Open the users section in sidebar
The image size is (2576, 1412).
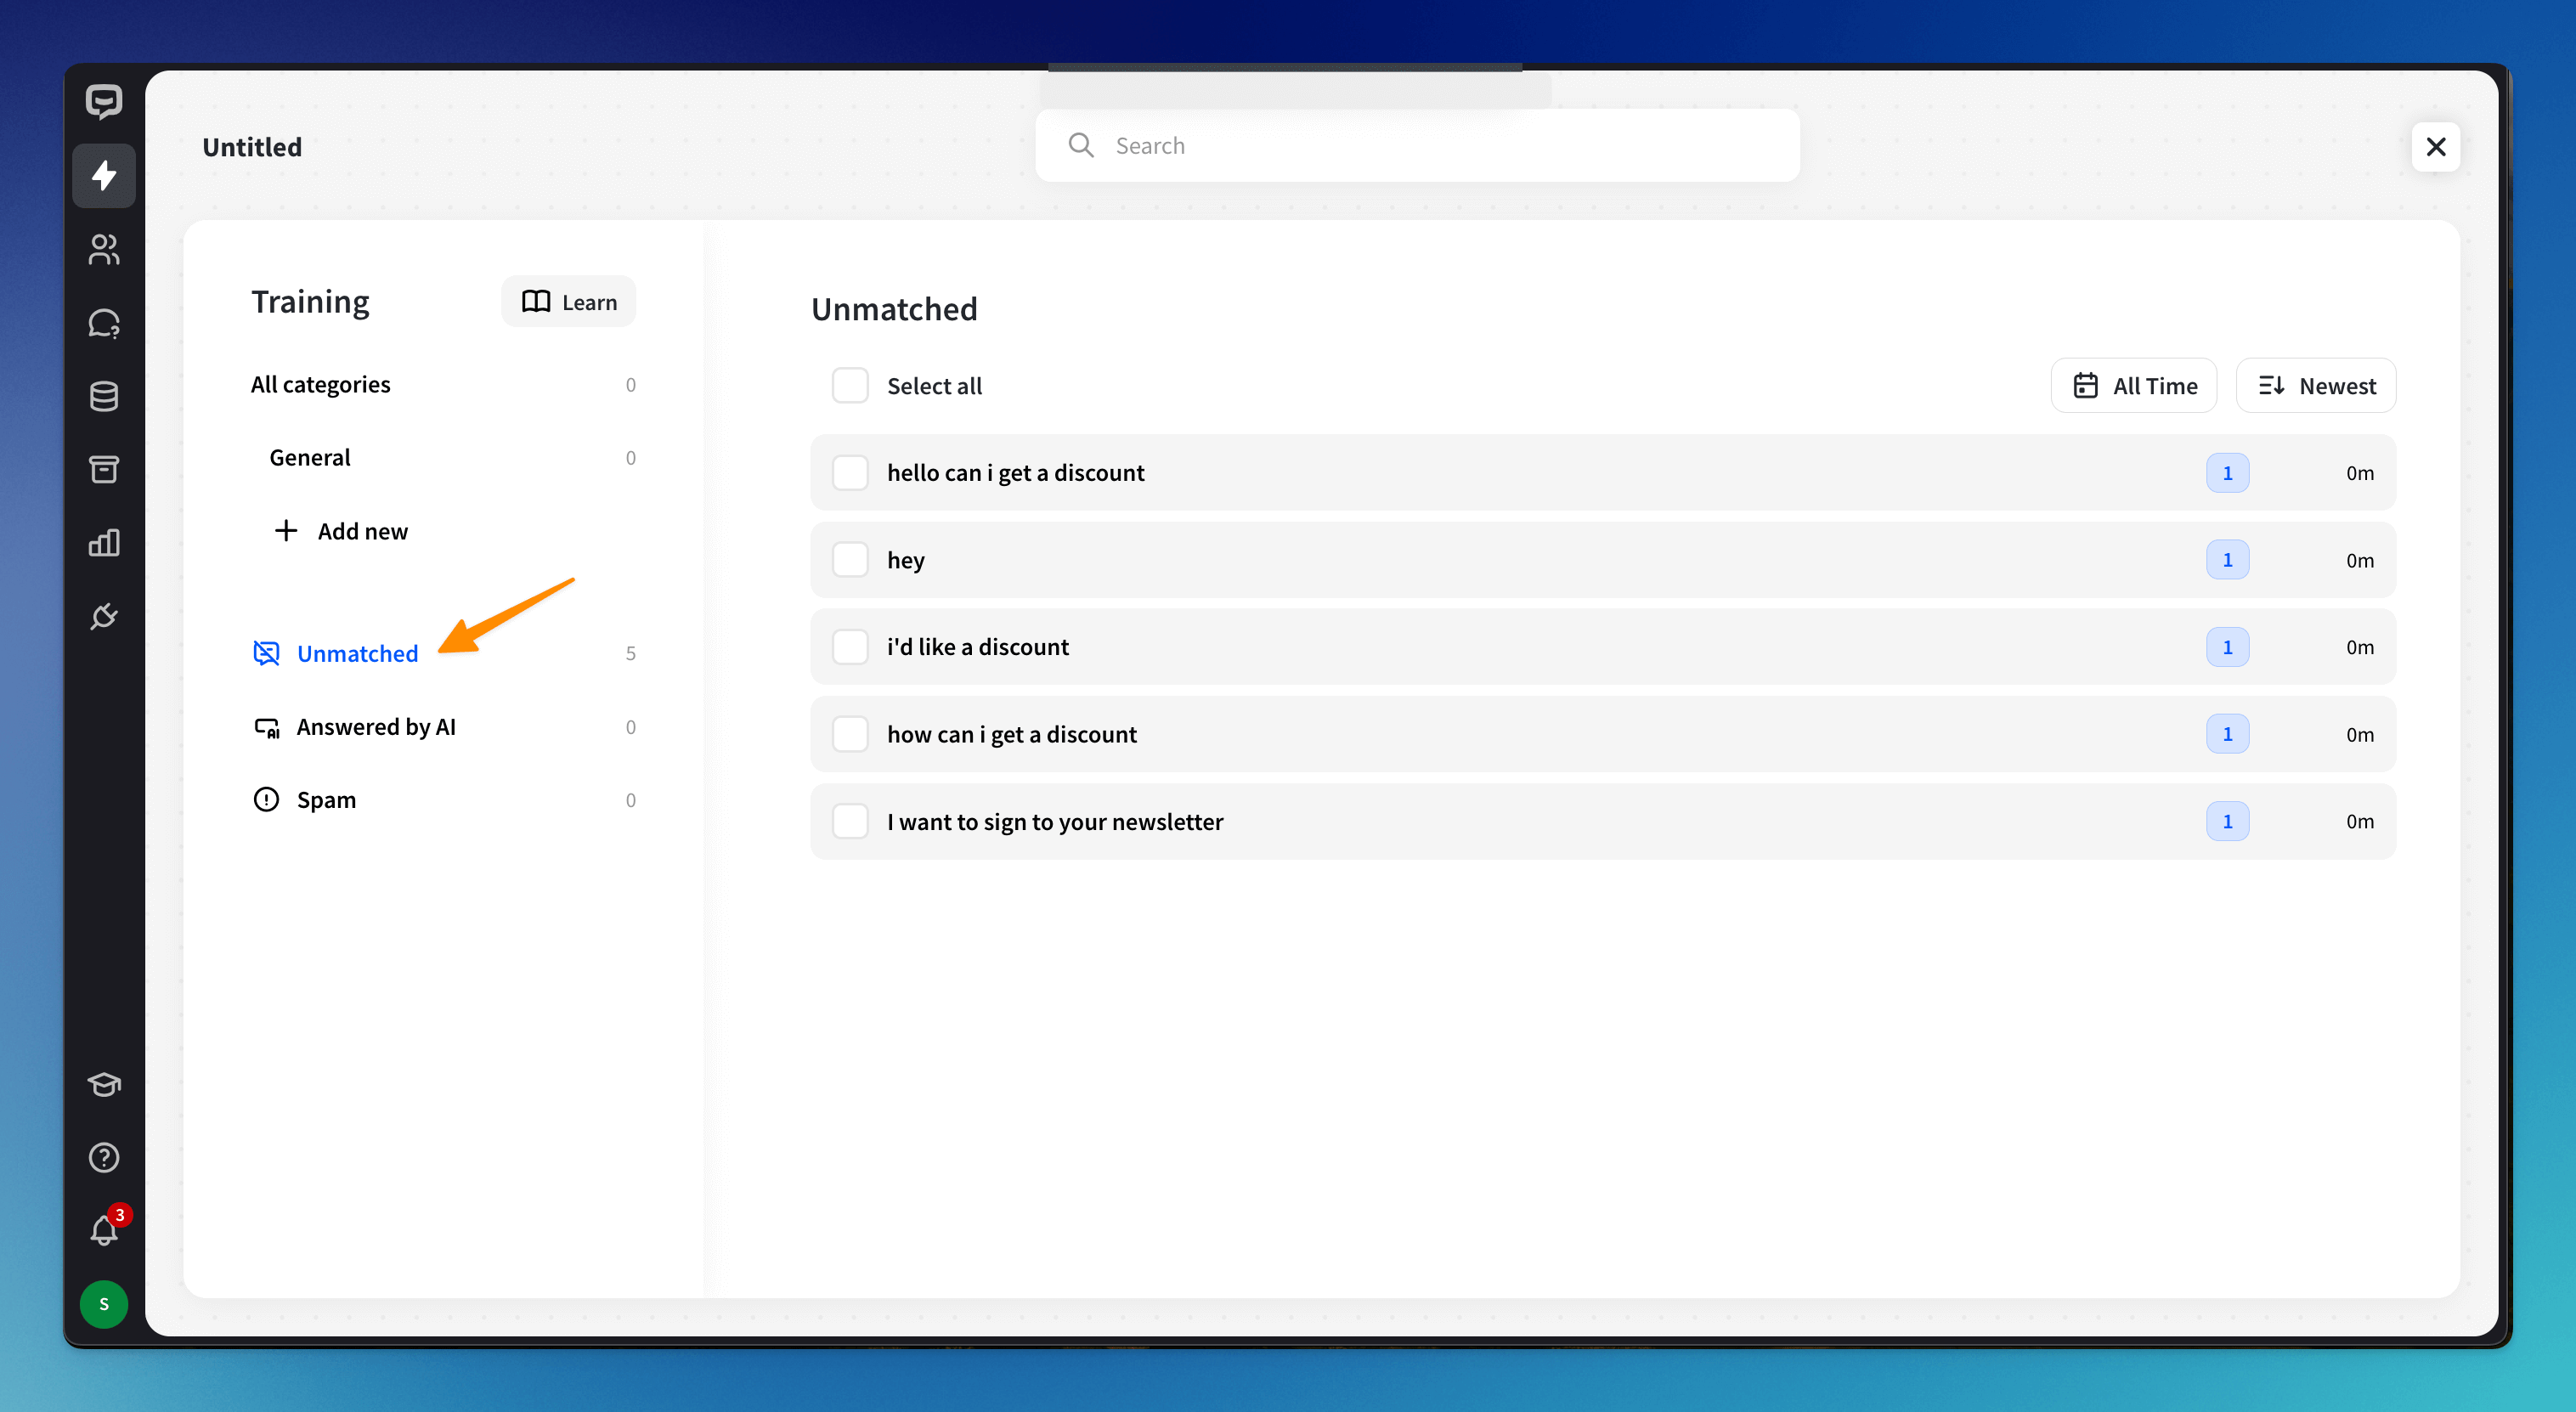pyautogui.click(x=104, y=249)
